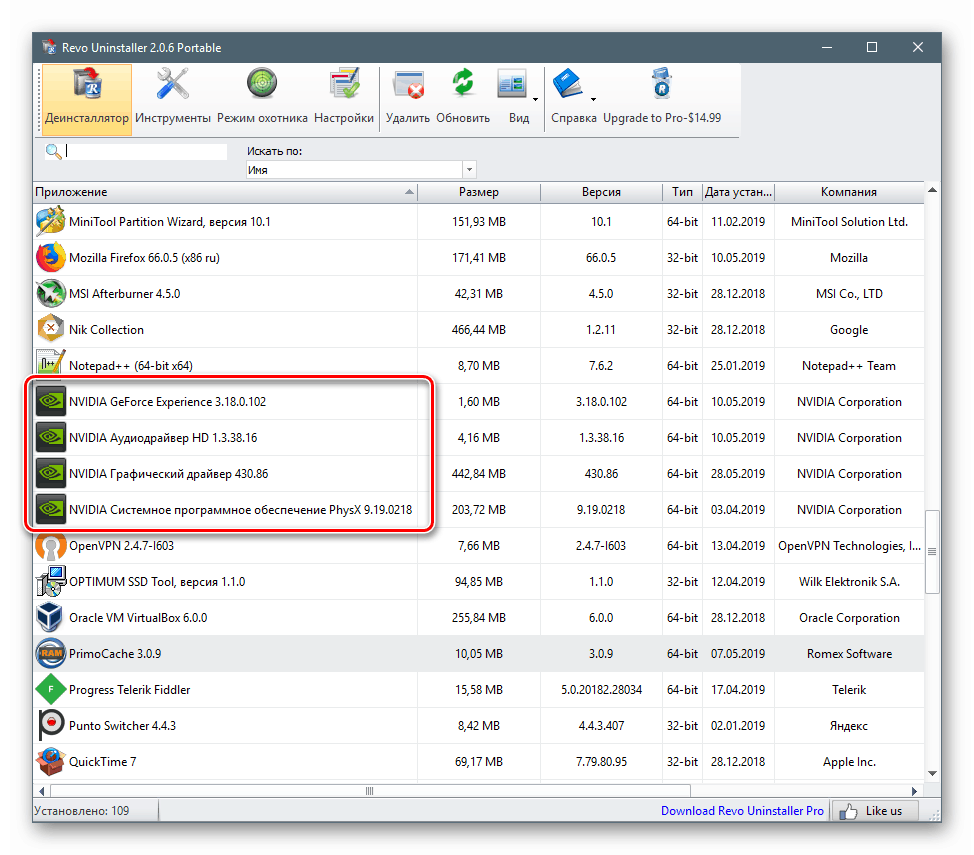The width and height of the screenshot is (974, 855).
Task: Click the search magnifier icon
Action: pos(53,152)
